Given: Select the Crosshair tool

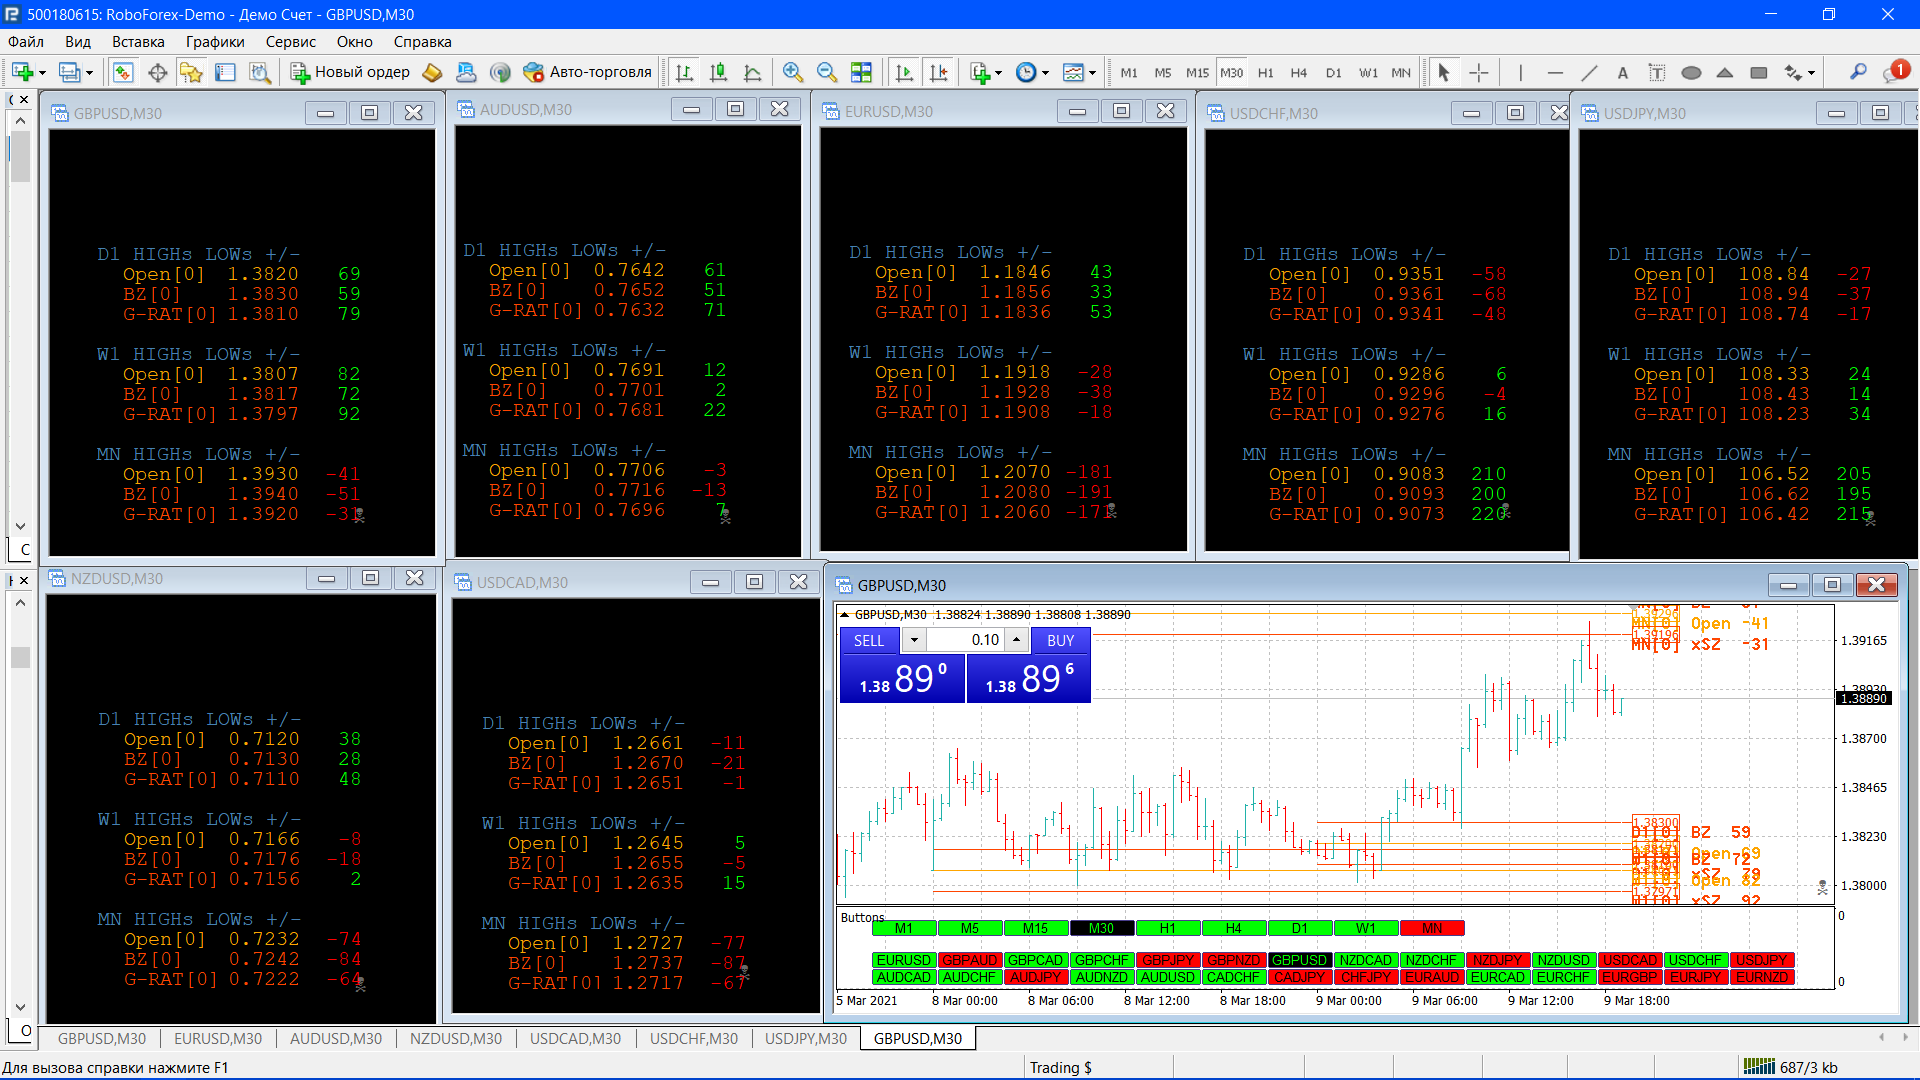Looking at the screenshot, I should (1479, 72).
